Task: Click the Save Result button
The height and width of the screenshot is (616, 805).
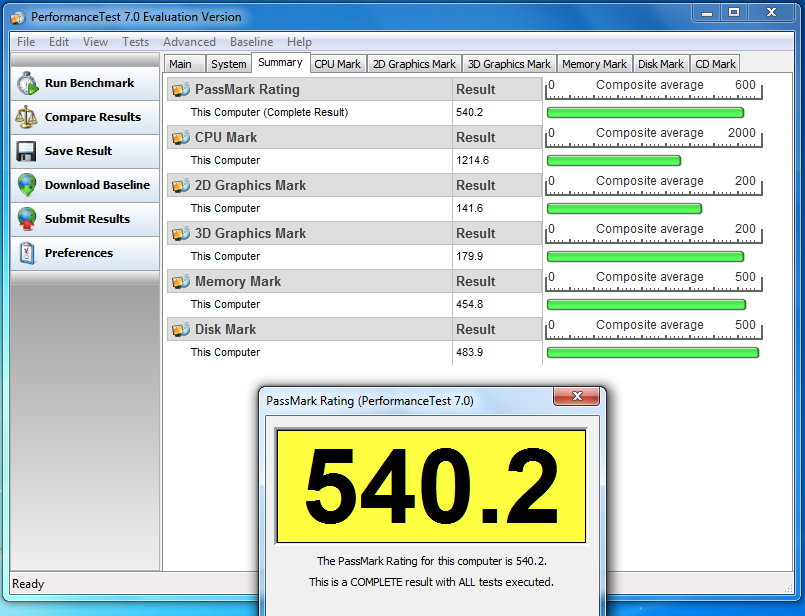Action: pyautogui.click(x=85, y=151)
